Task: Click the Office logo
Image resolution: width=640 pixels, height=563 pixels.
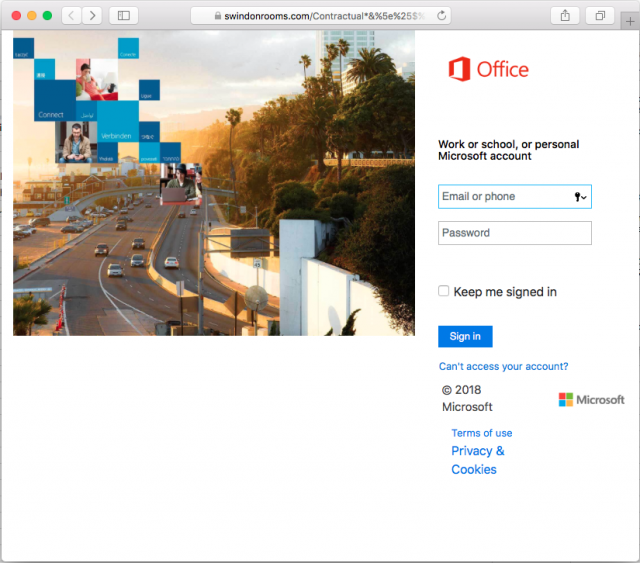Action: coord(489,69)
